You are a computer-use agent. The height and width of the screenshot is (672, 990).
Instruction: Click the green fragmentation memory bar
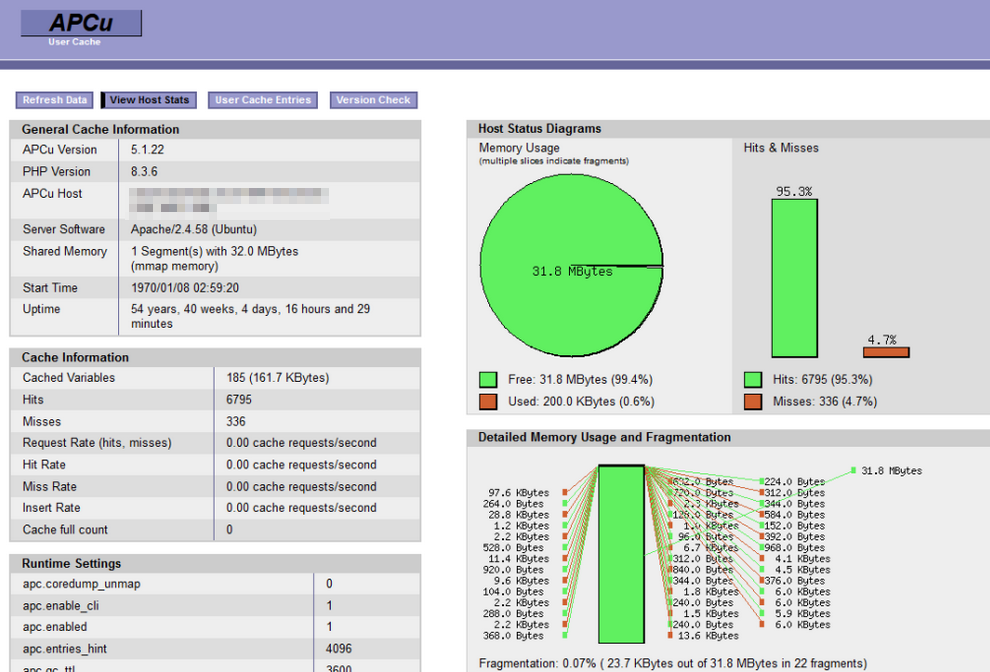click(621, 555)
